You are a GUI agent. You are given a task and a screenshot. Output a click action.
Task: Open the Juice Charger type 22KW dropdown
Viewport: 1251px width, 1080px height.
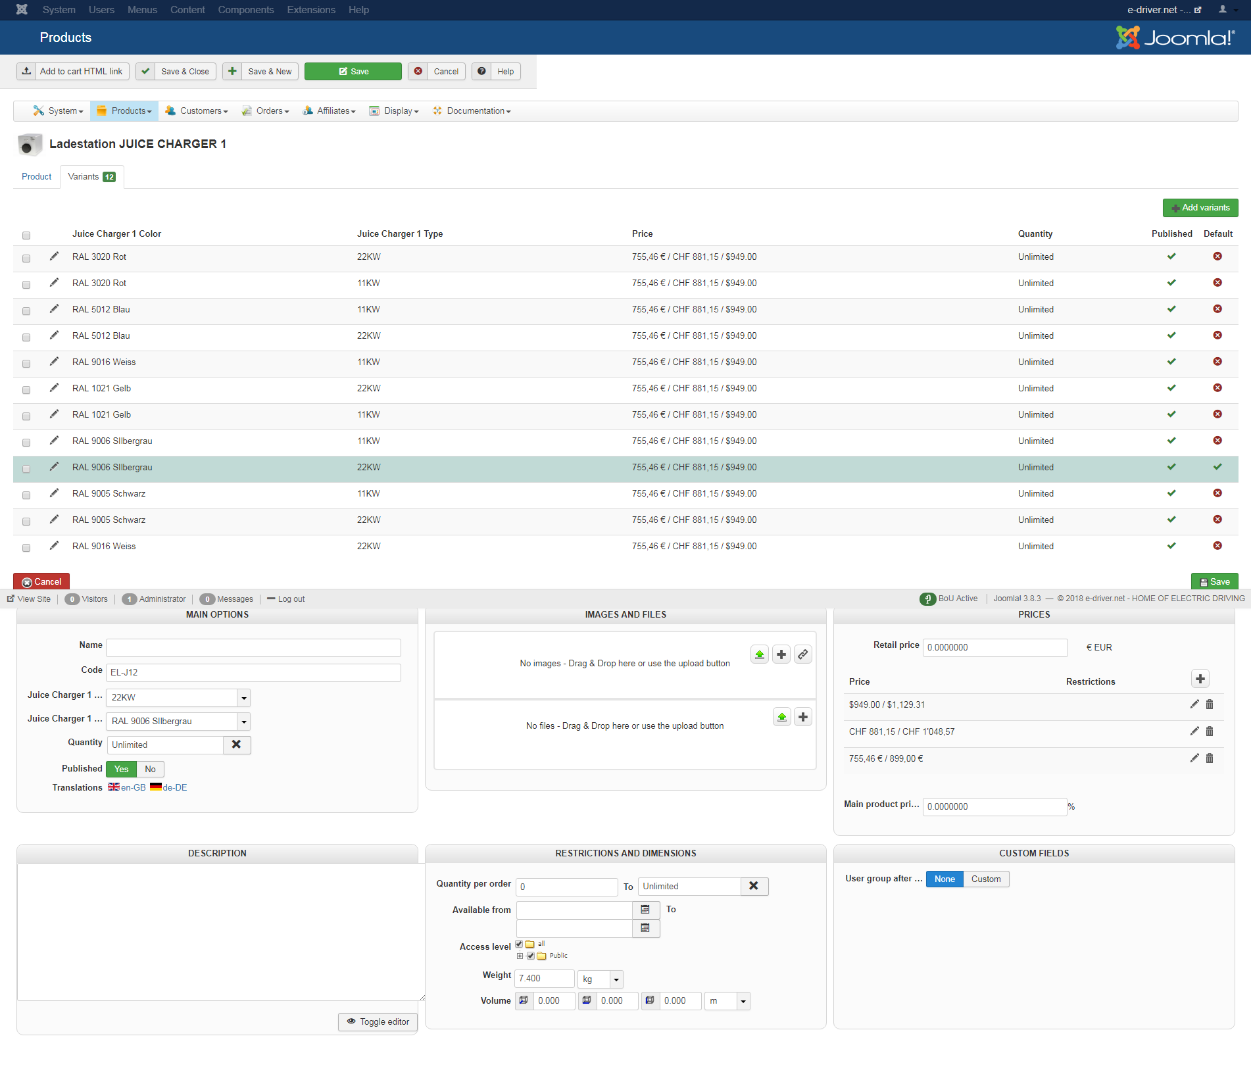[x=243, y=698]
